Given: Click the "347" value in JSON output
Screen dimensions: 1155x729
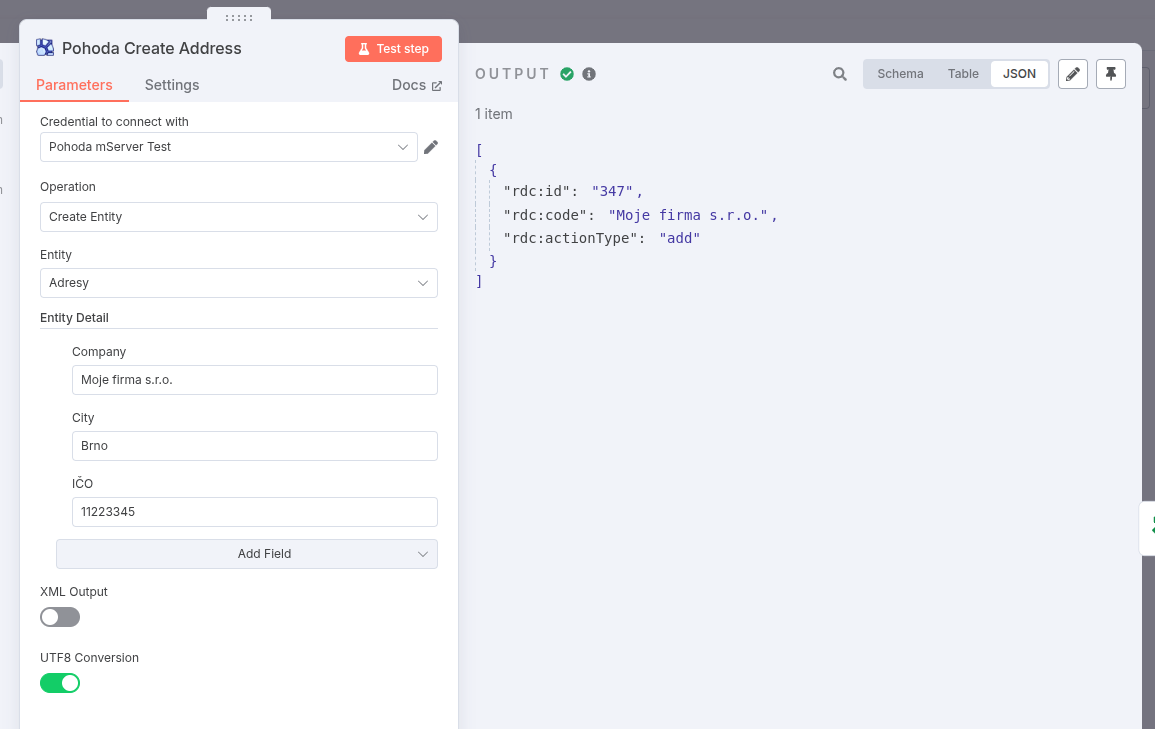Looking at the screenshot, I should [612, 191].
